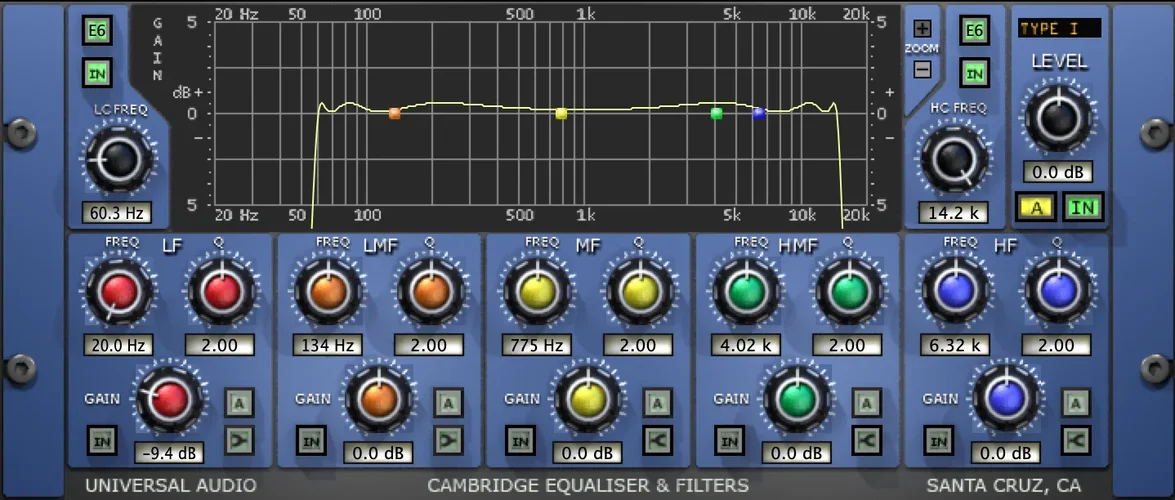
Task: Select the TYPE I display
Action: [1059, 29]
